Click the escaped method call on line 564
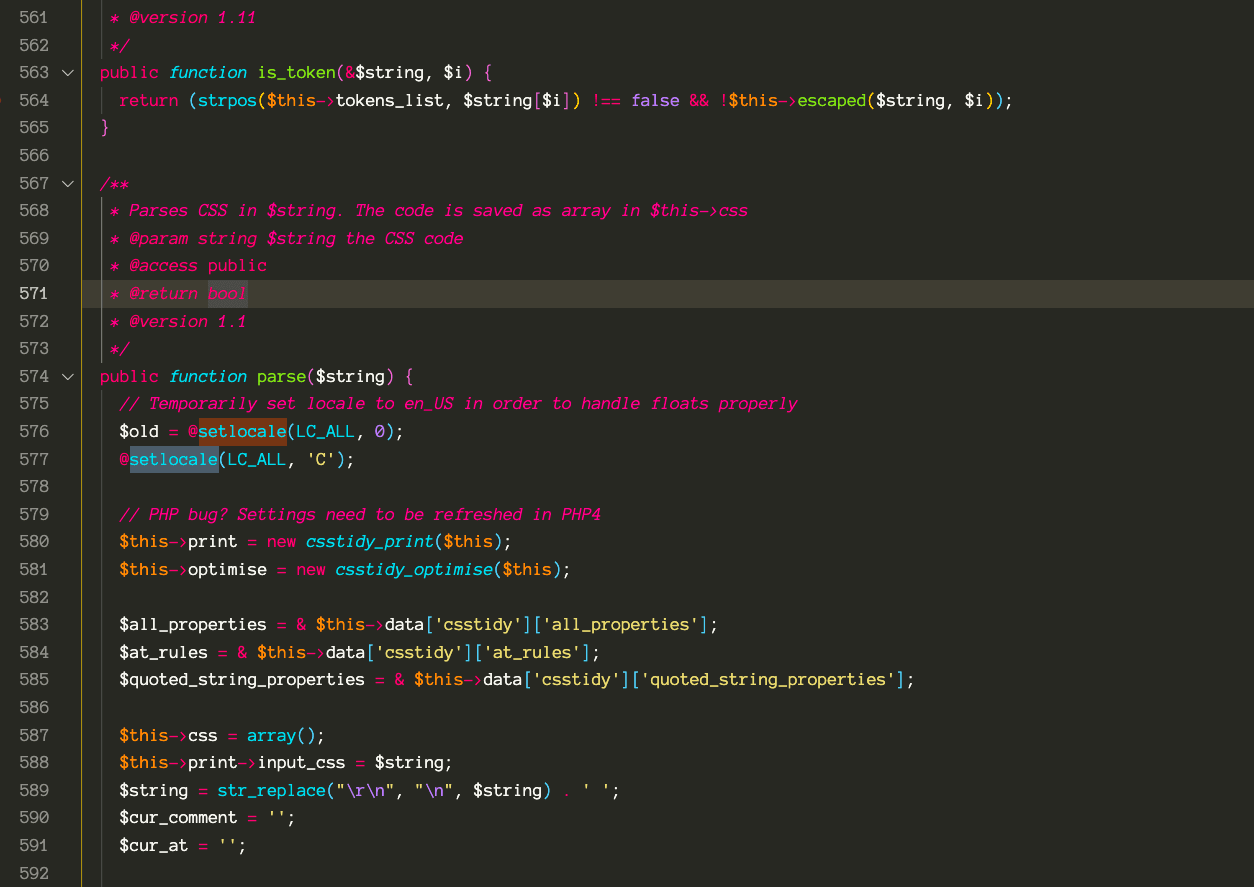This screenshot has width=1254, height=887. [x=831, y=100]
